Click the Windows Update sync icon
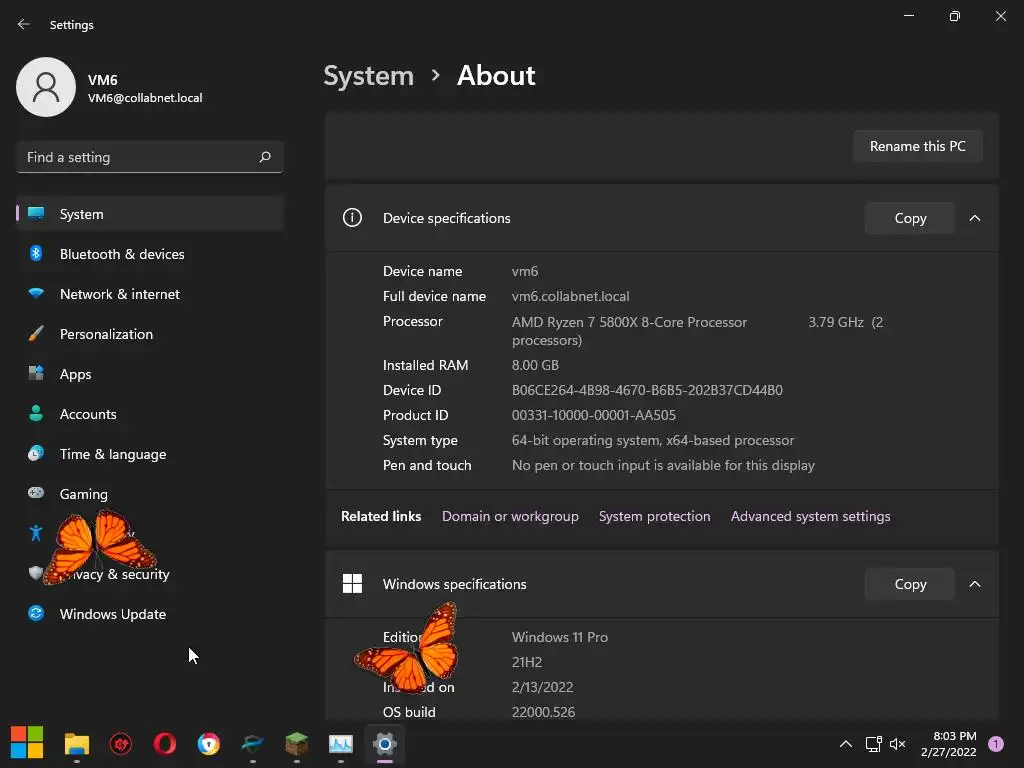 (36, 613)
